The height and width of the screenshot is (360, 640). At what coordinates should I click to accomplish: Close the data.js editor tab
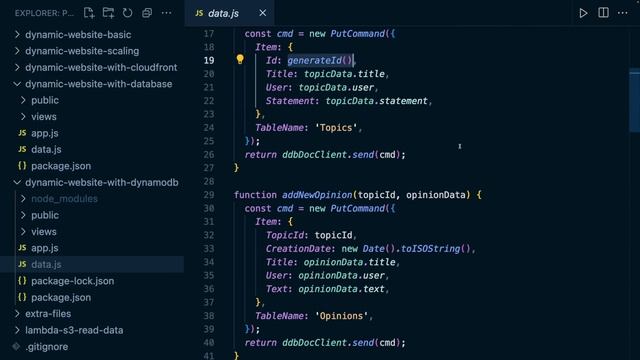click(262, 13)
